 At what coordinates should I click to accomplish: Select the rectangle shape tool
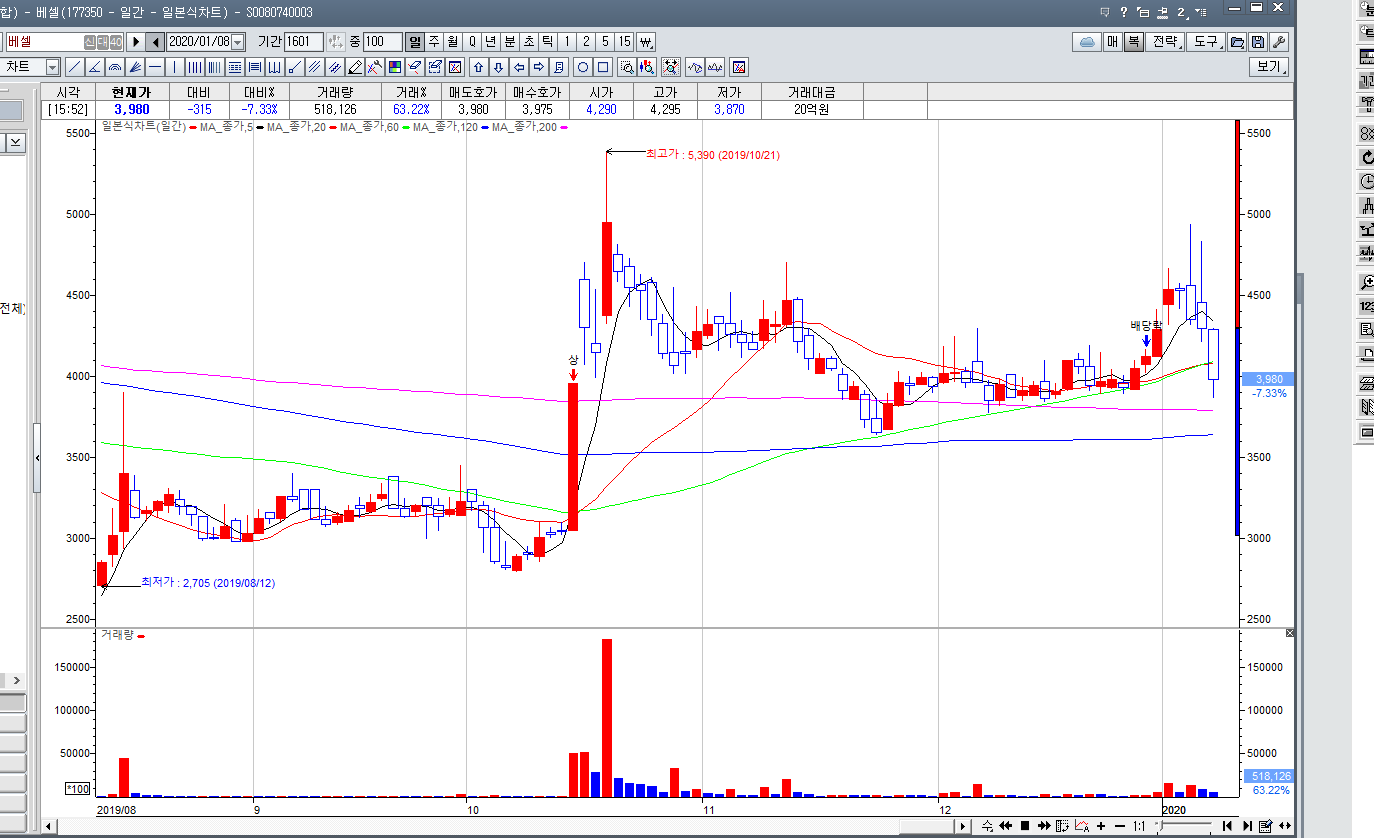[603, 67]
